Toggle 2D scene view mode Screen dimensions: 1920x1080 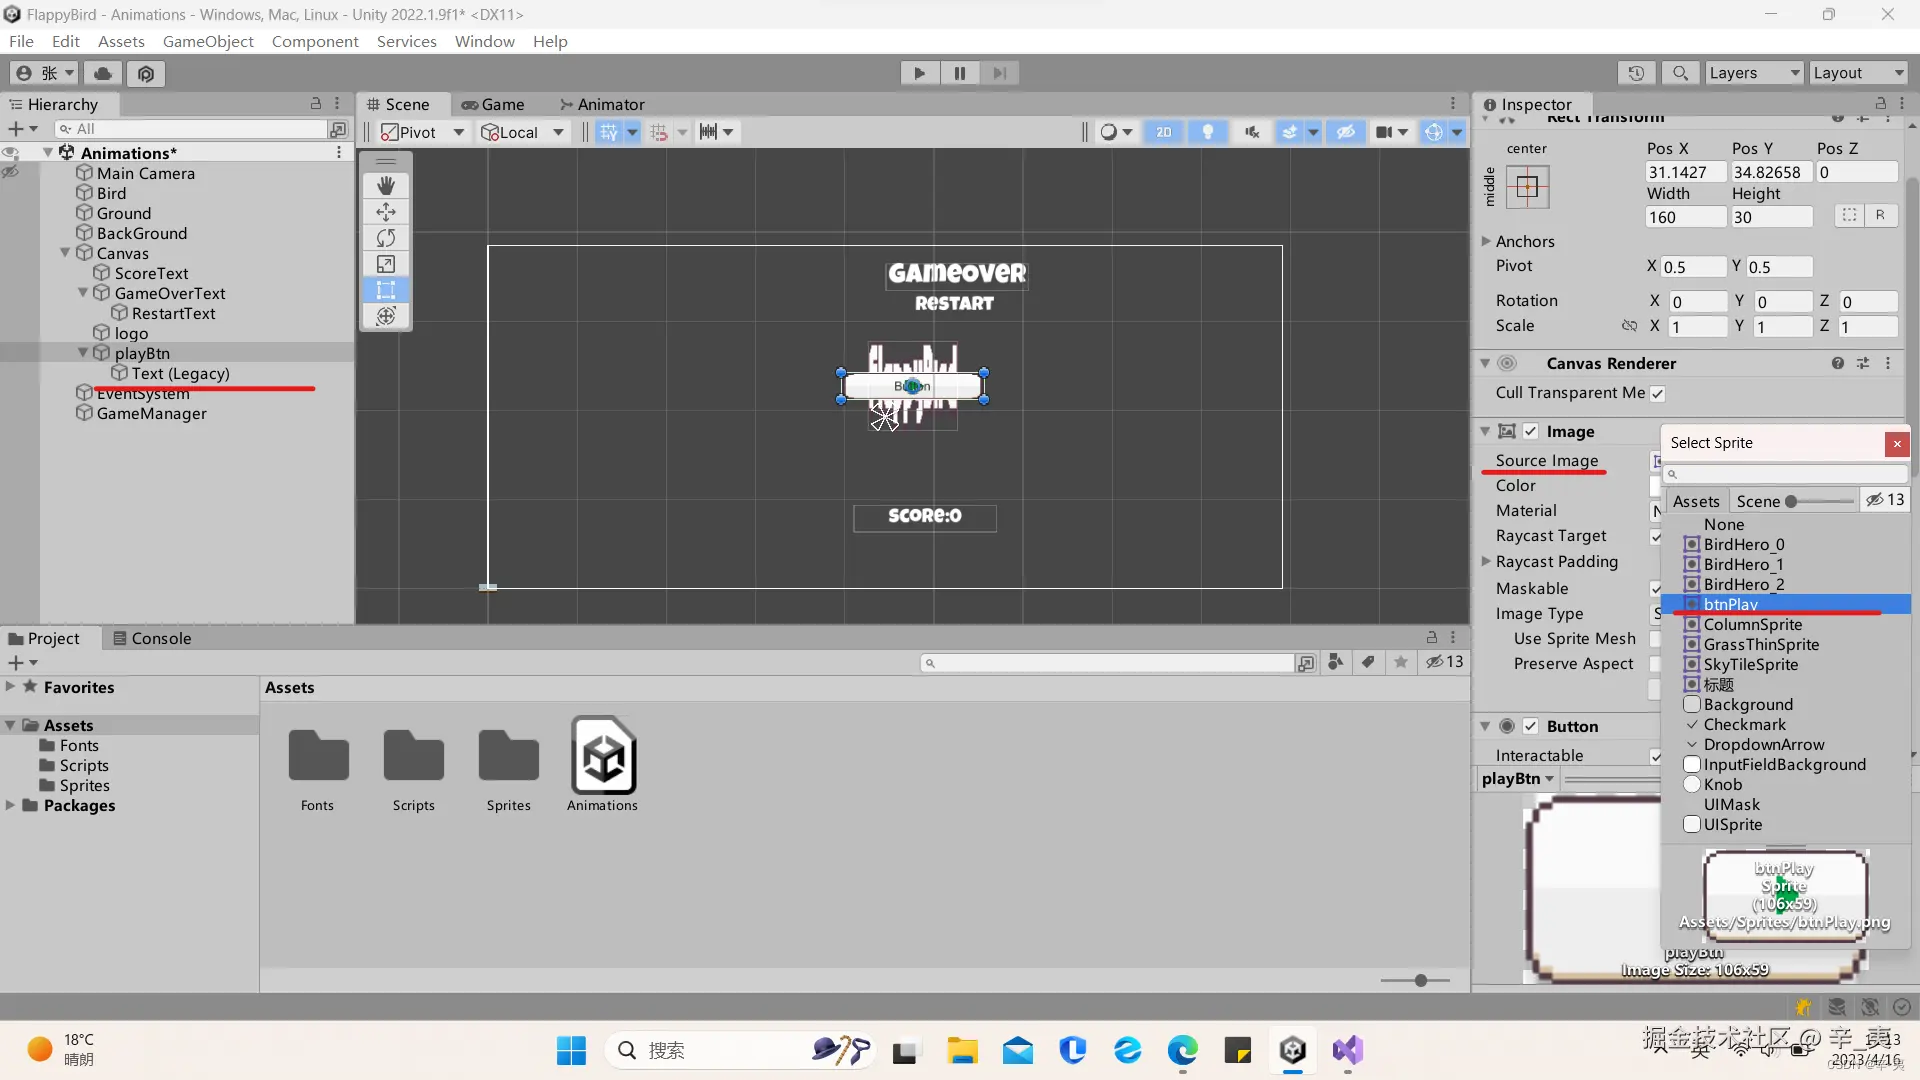1164,132
